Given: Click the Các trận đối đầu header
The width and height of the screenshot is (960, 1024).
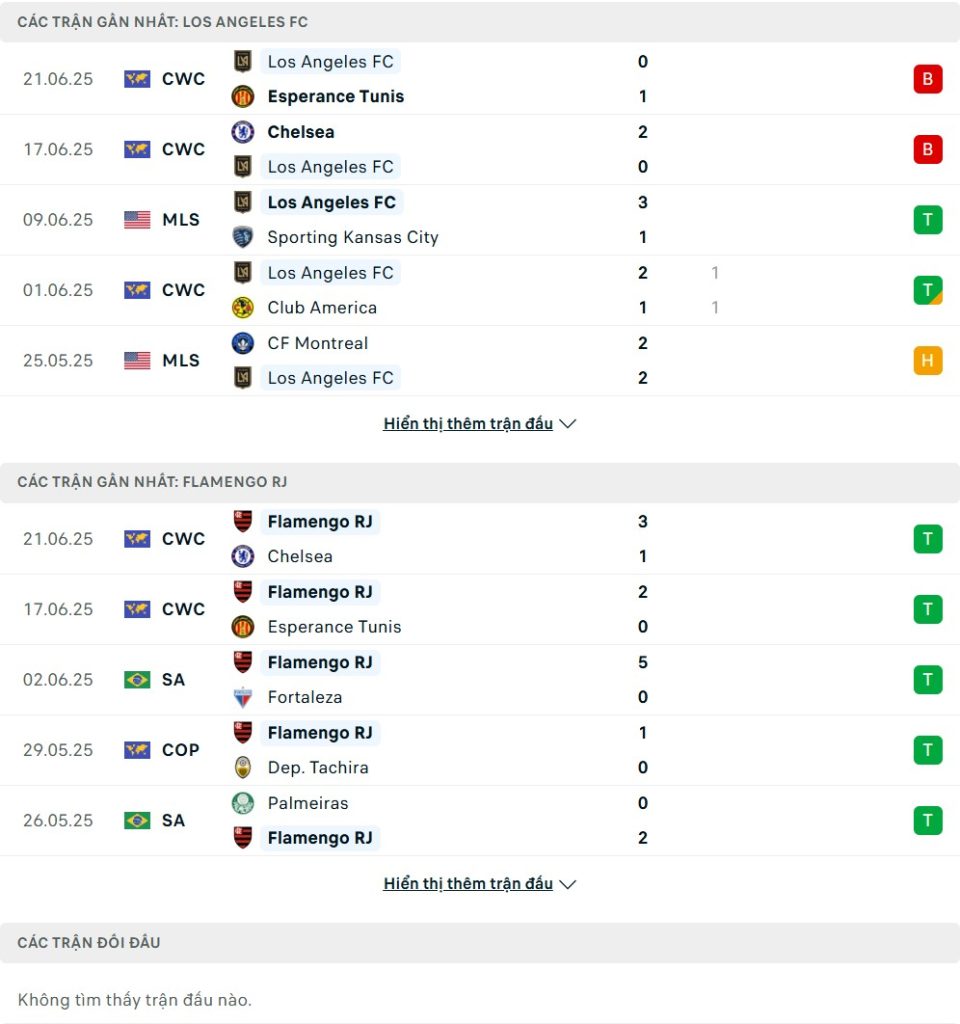Looking at the screenshot, I should (x=89, y=942).
